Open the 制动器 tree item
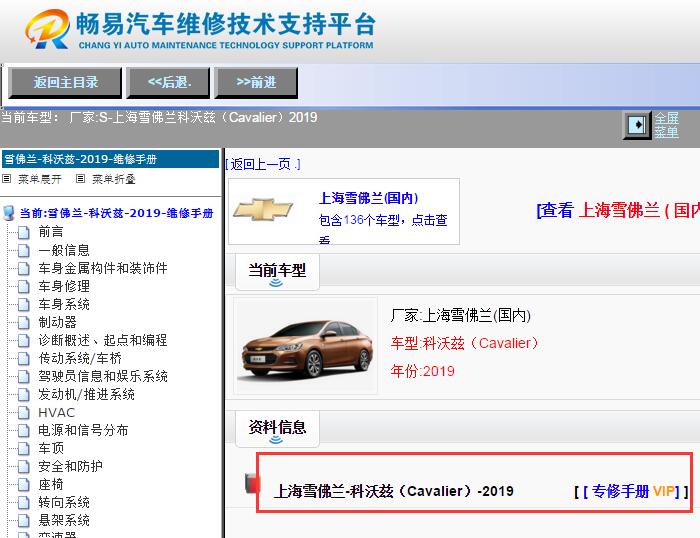 pyautogui.click(x=58, y=322)
